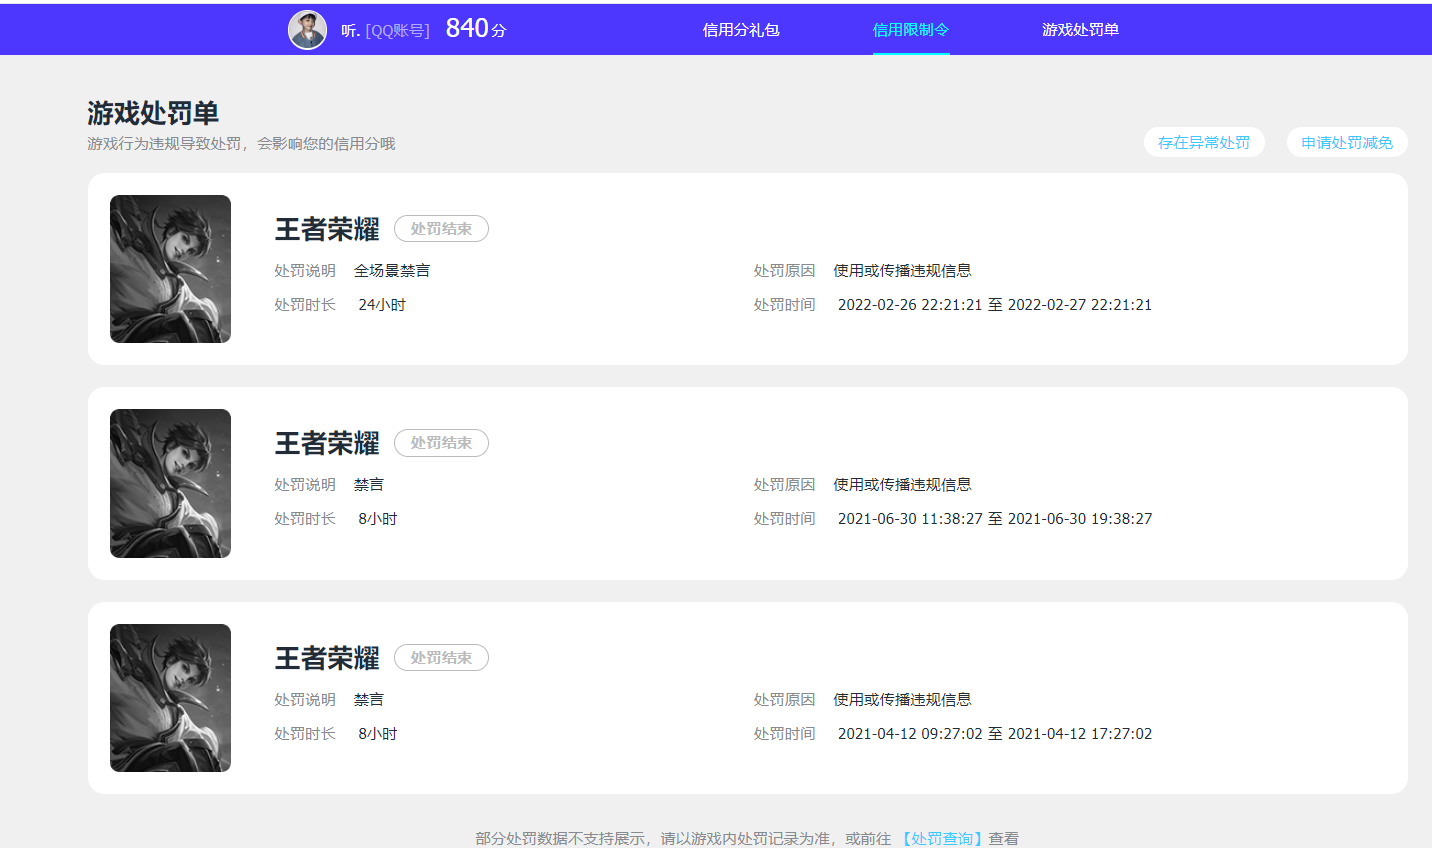Click the user profile avatar
The image size is (1432, 848).
point(307,29)
